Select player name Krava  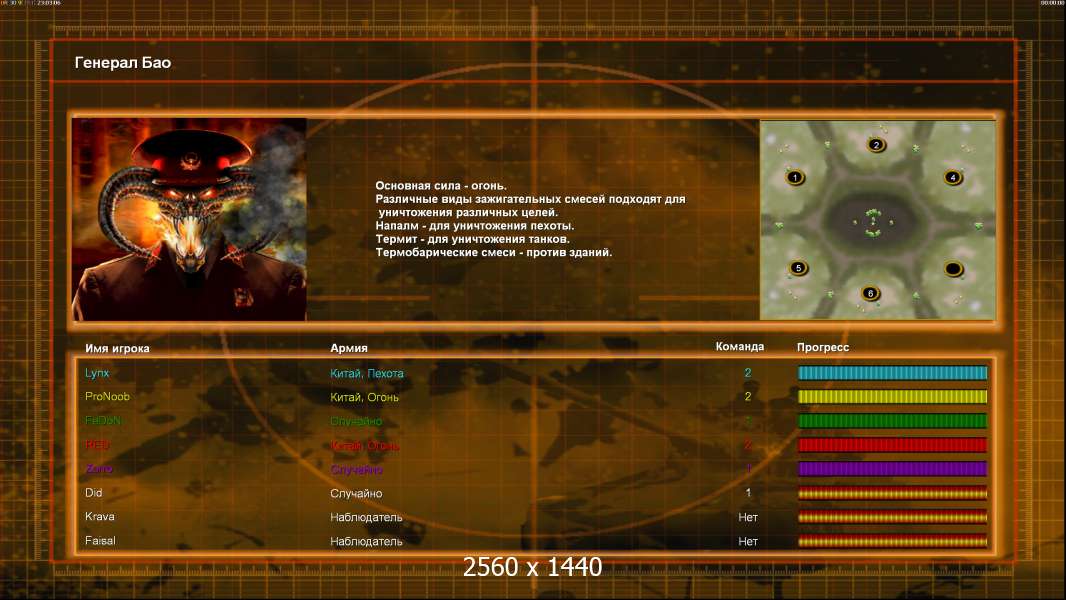pyautogui.click(x=99, y=516)
